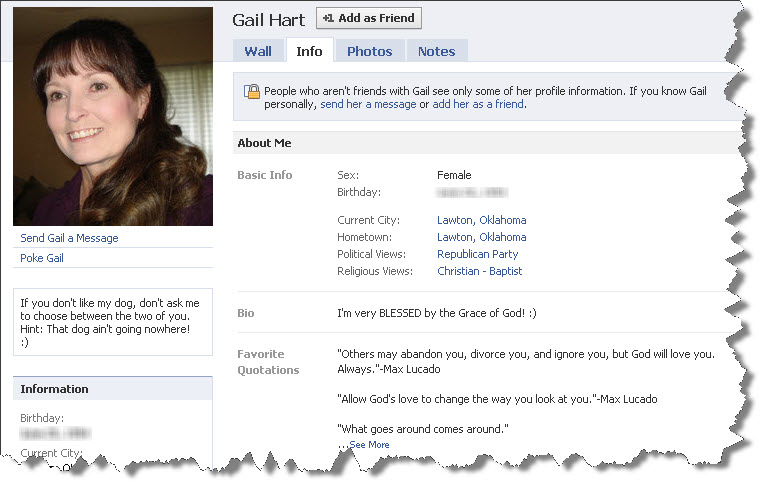Click the Basic Info label
The image size is (760, 482).
coord(265,175)
